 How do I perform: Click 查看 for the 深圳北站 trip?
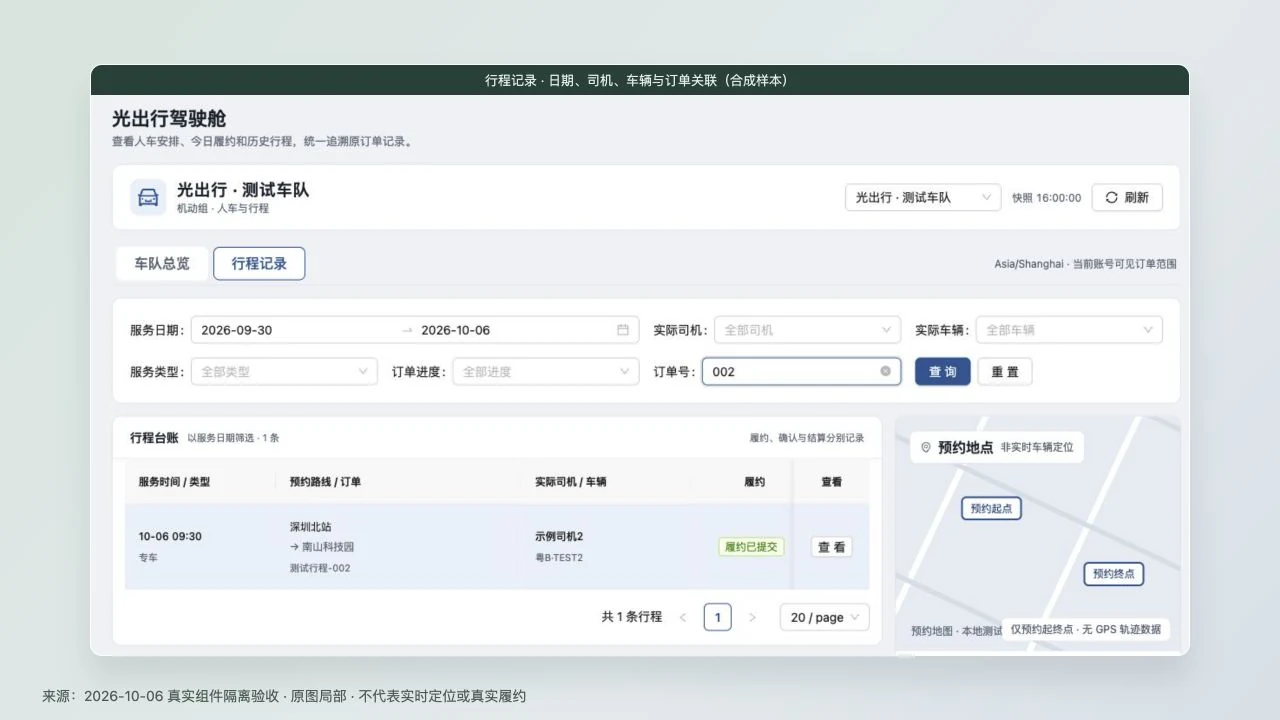click(832, 547)
